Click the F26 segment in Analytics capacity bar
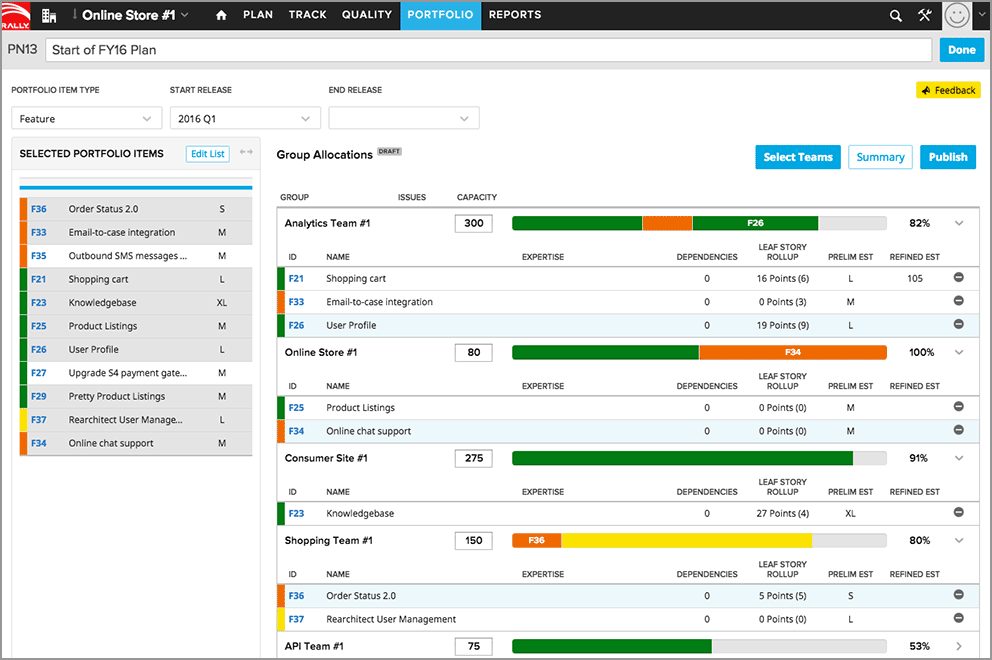 (755, 223)
